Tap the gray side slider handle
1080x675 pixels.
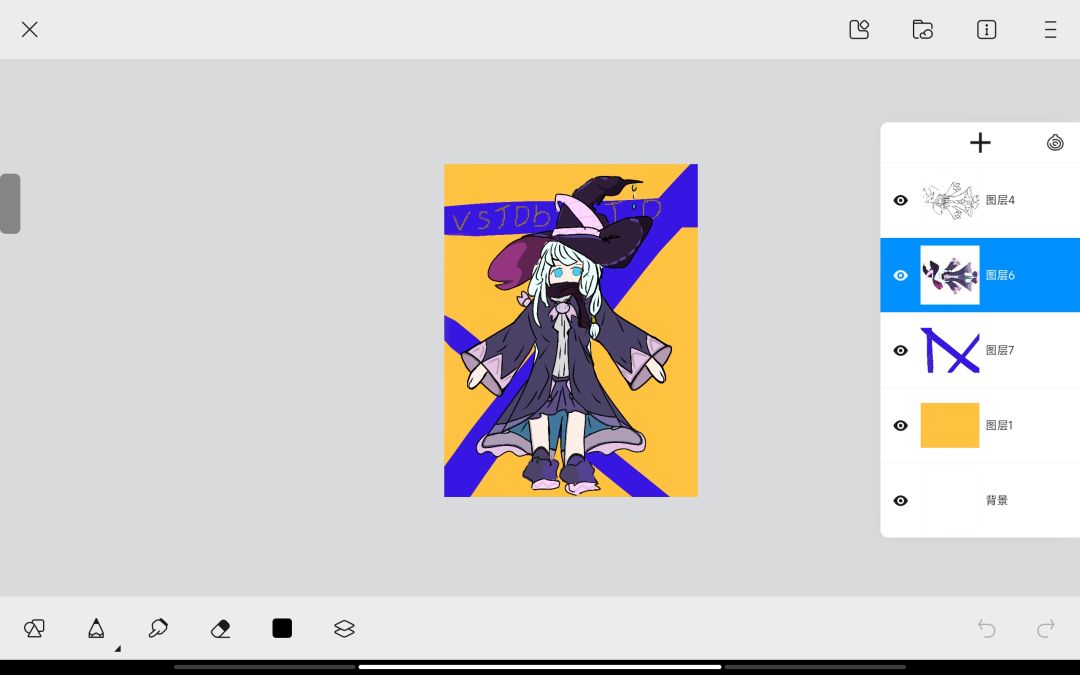[x=10, y=204]
